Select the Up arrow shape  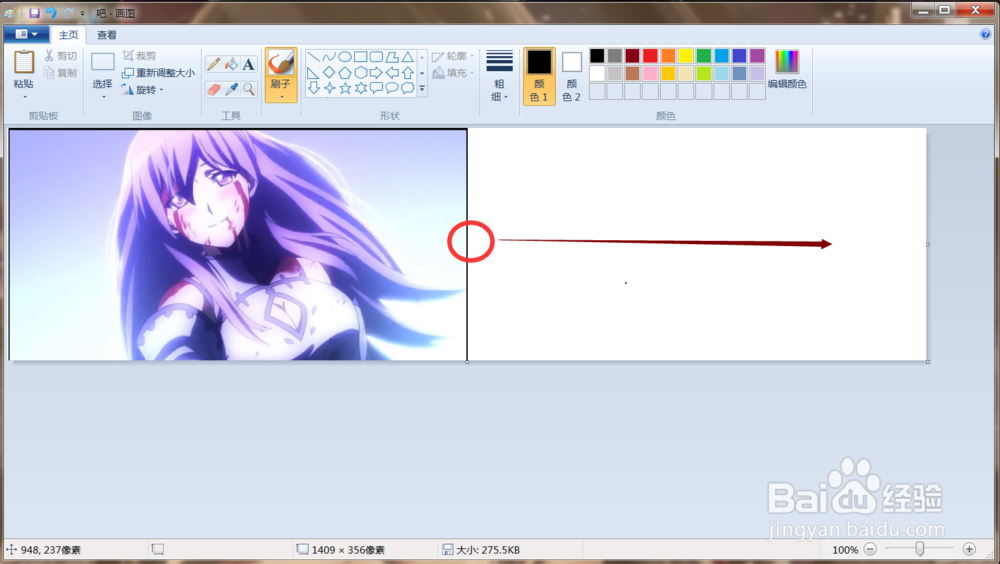click(x=408, y=73)
